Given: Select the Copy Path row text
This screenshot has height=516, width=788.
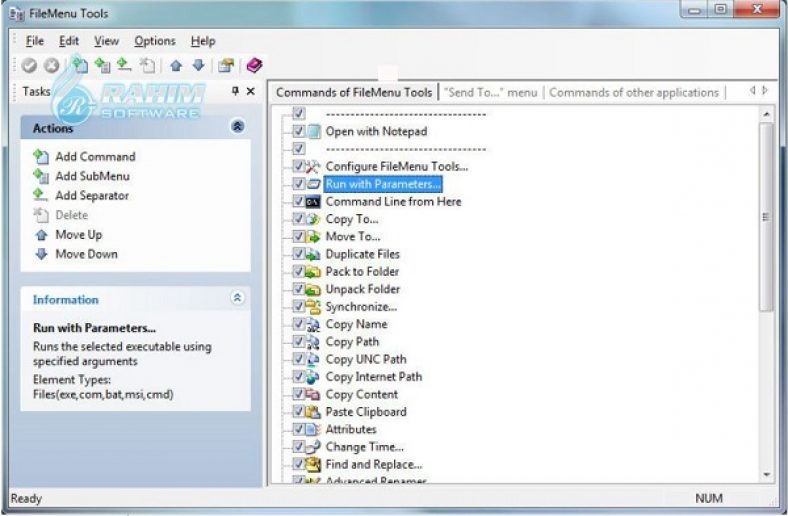Looking at the screenshot, I should tap(352, 342).
